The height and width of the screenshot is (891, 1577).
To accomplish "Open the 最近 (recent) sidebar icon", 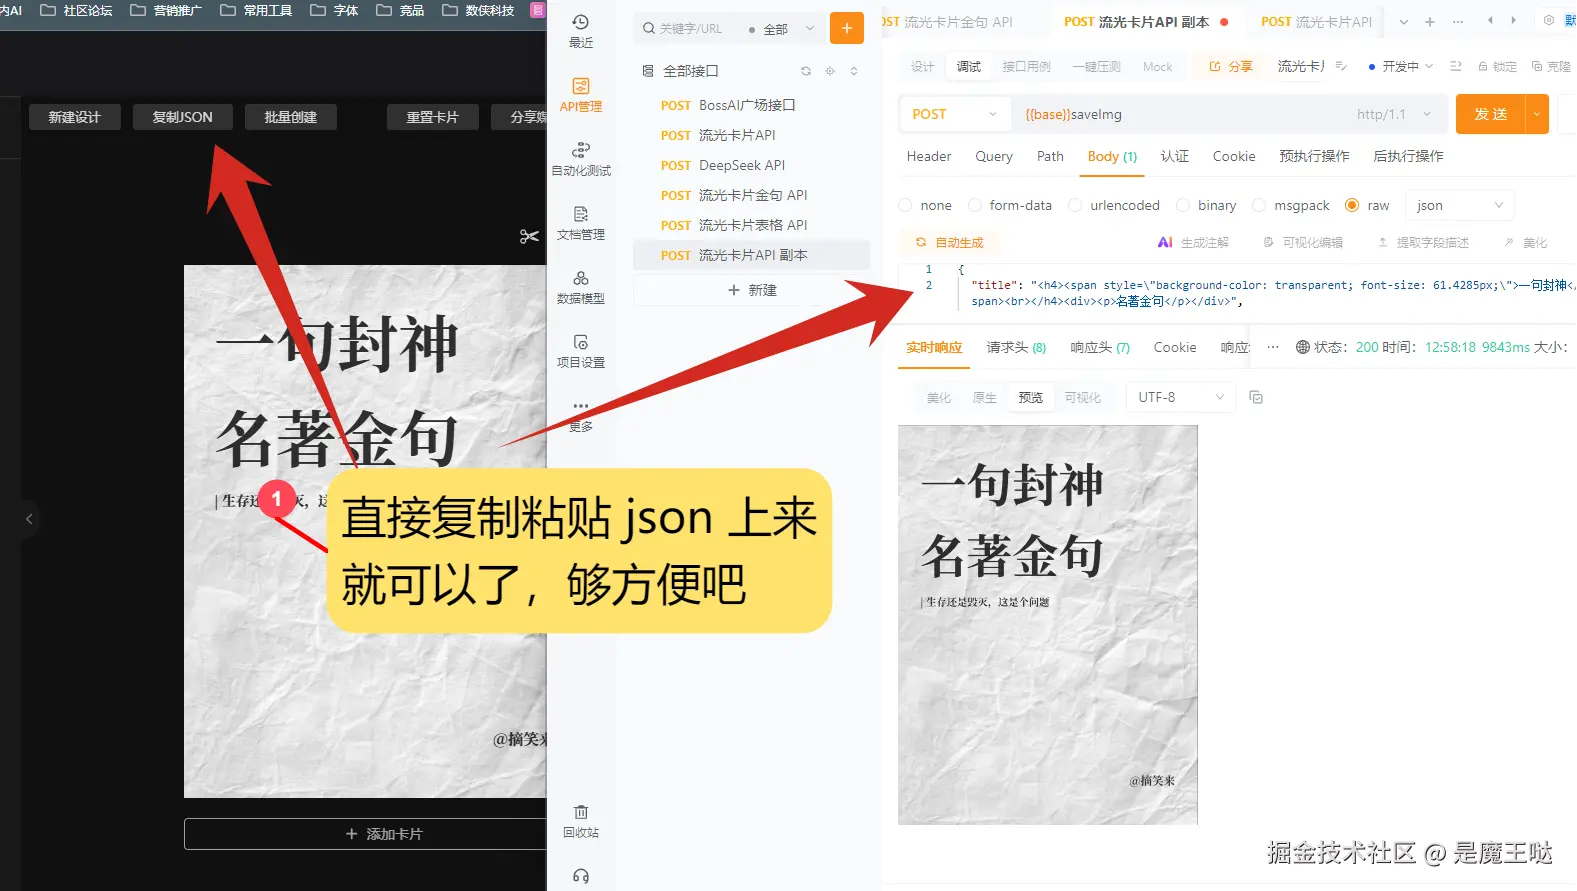I will pos(581,31).
